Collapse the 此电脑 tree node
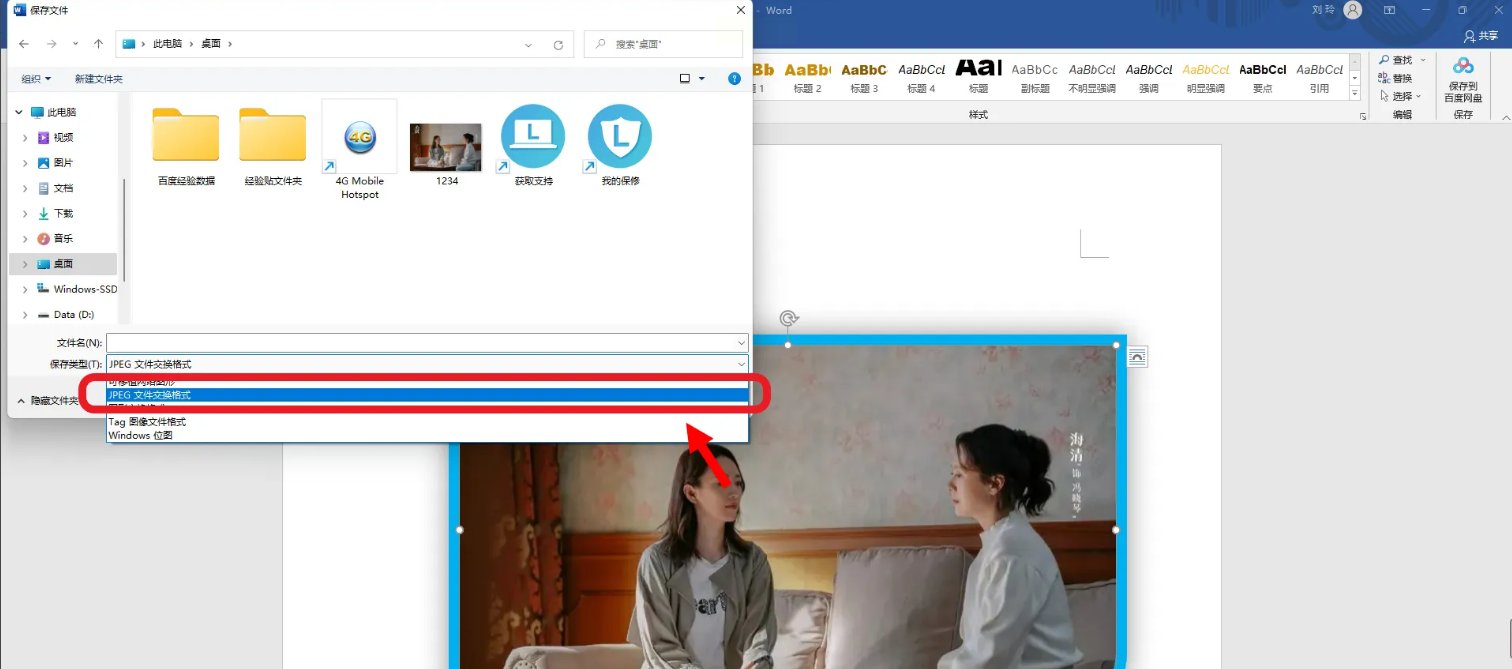This screenshot has height=669, width=1512. point(21,112)
